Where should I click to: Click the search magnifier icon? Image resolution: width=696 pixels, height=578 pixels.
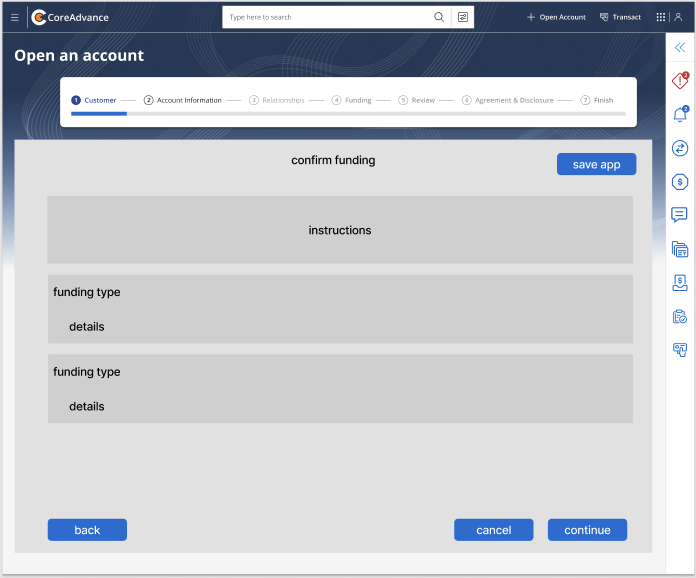pyautogui.click(x=439, y=17)
